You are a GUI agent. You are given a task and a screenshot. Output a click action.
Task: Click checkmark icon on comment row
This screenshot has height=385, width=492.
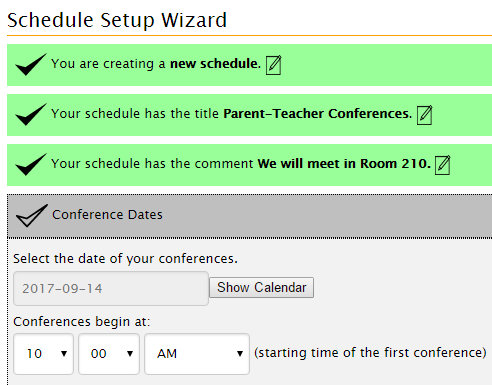tap(31, 164)
